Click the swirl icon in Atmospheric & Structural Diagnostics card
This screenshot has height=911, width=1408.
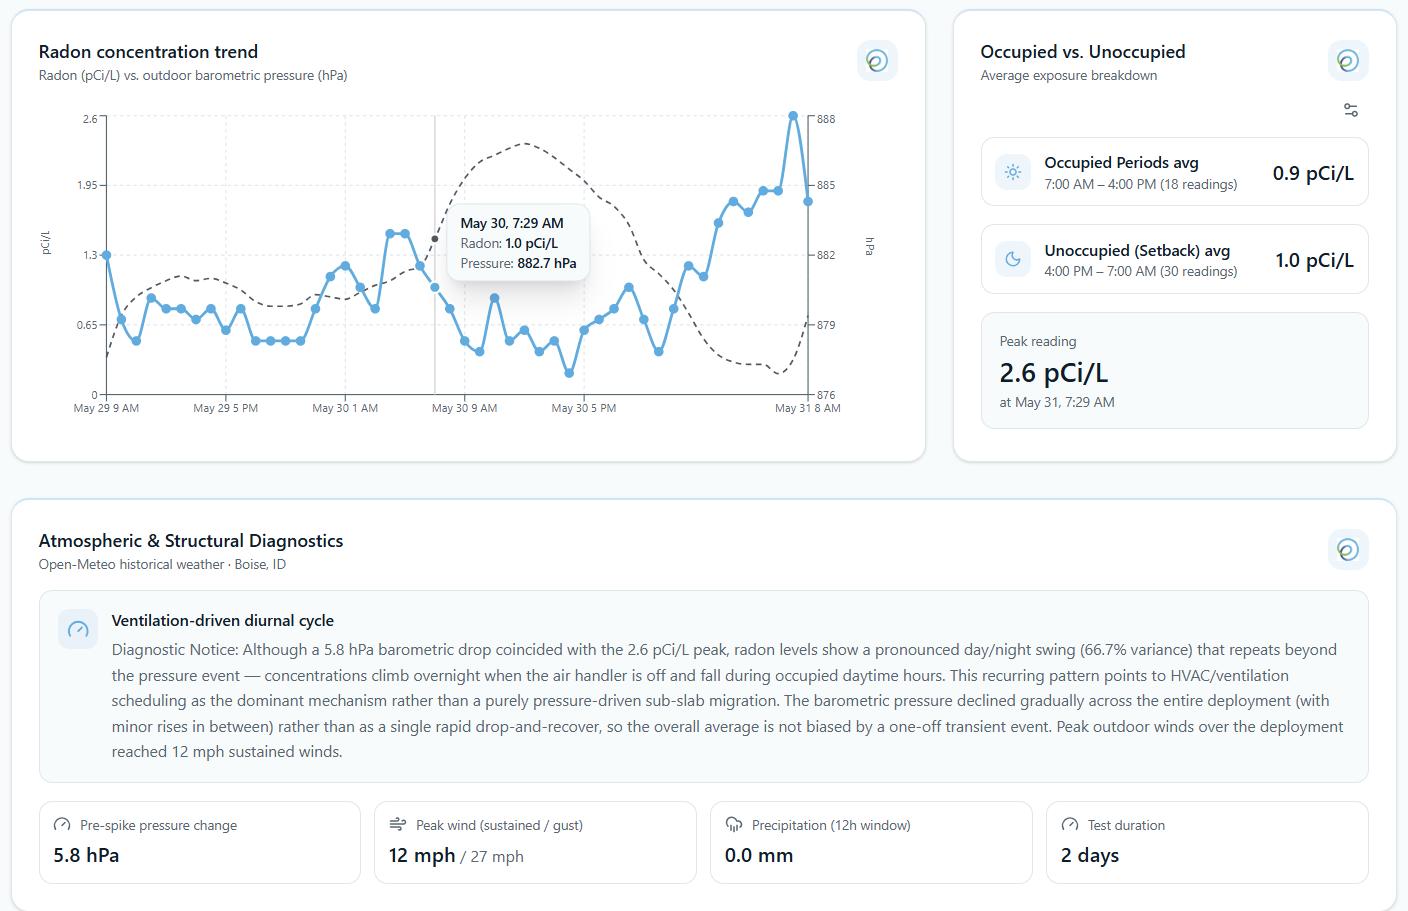(x=1348, y=549)
